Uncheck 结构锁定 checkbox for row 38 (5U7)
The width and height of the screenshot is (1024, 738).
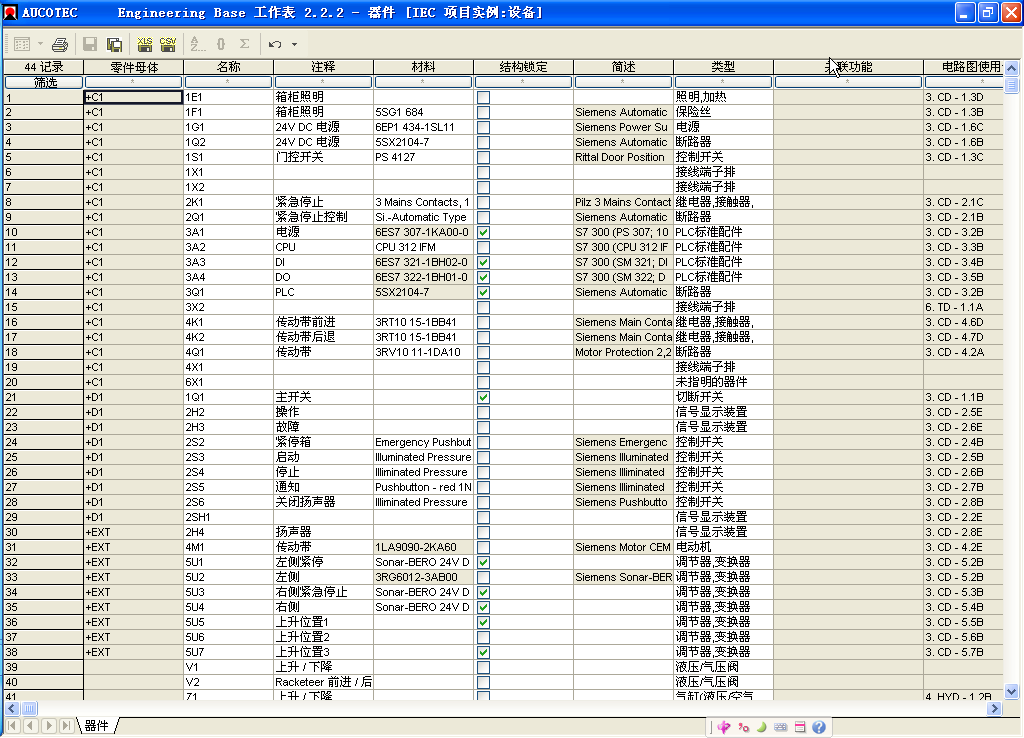click(x=483, y=652)
